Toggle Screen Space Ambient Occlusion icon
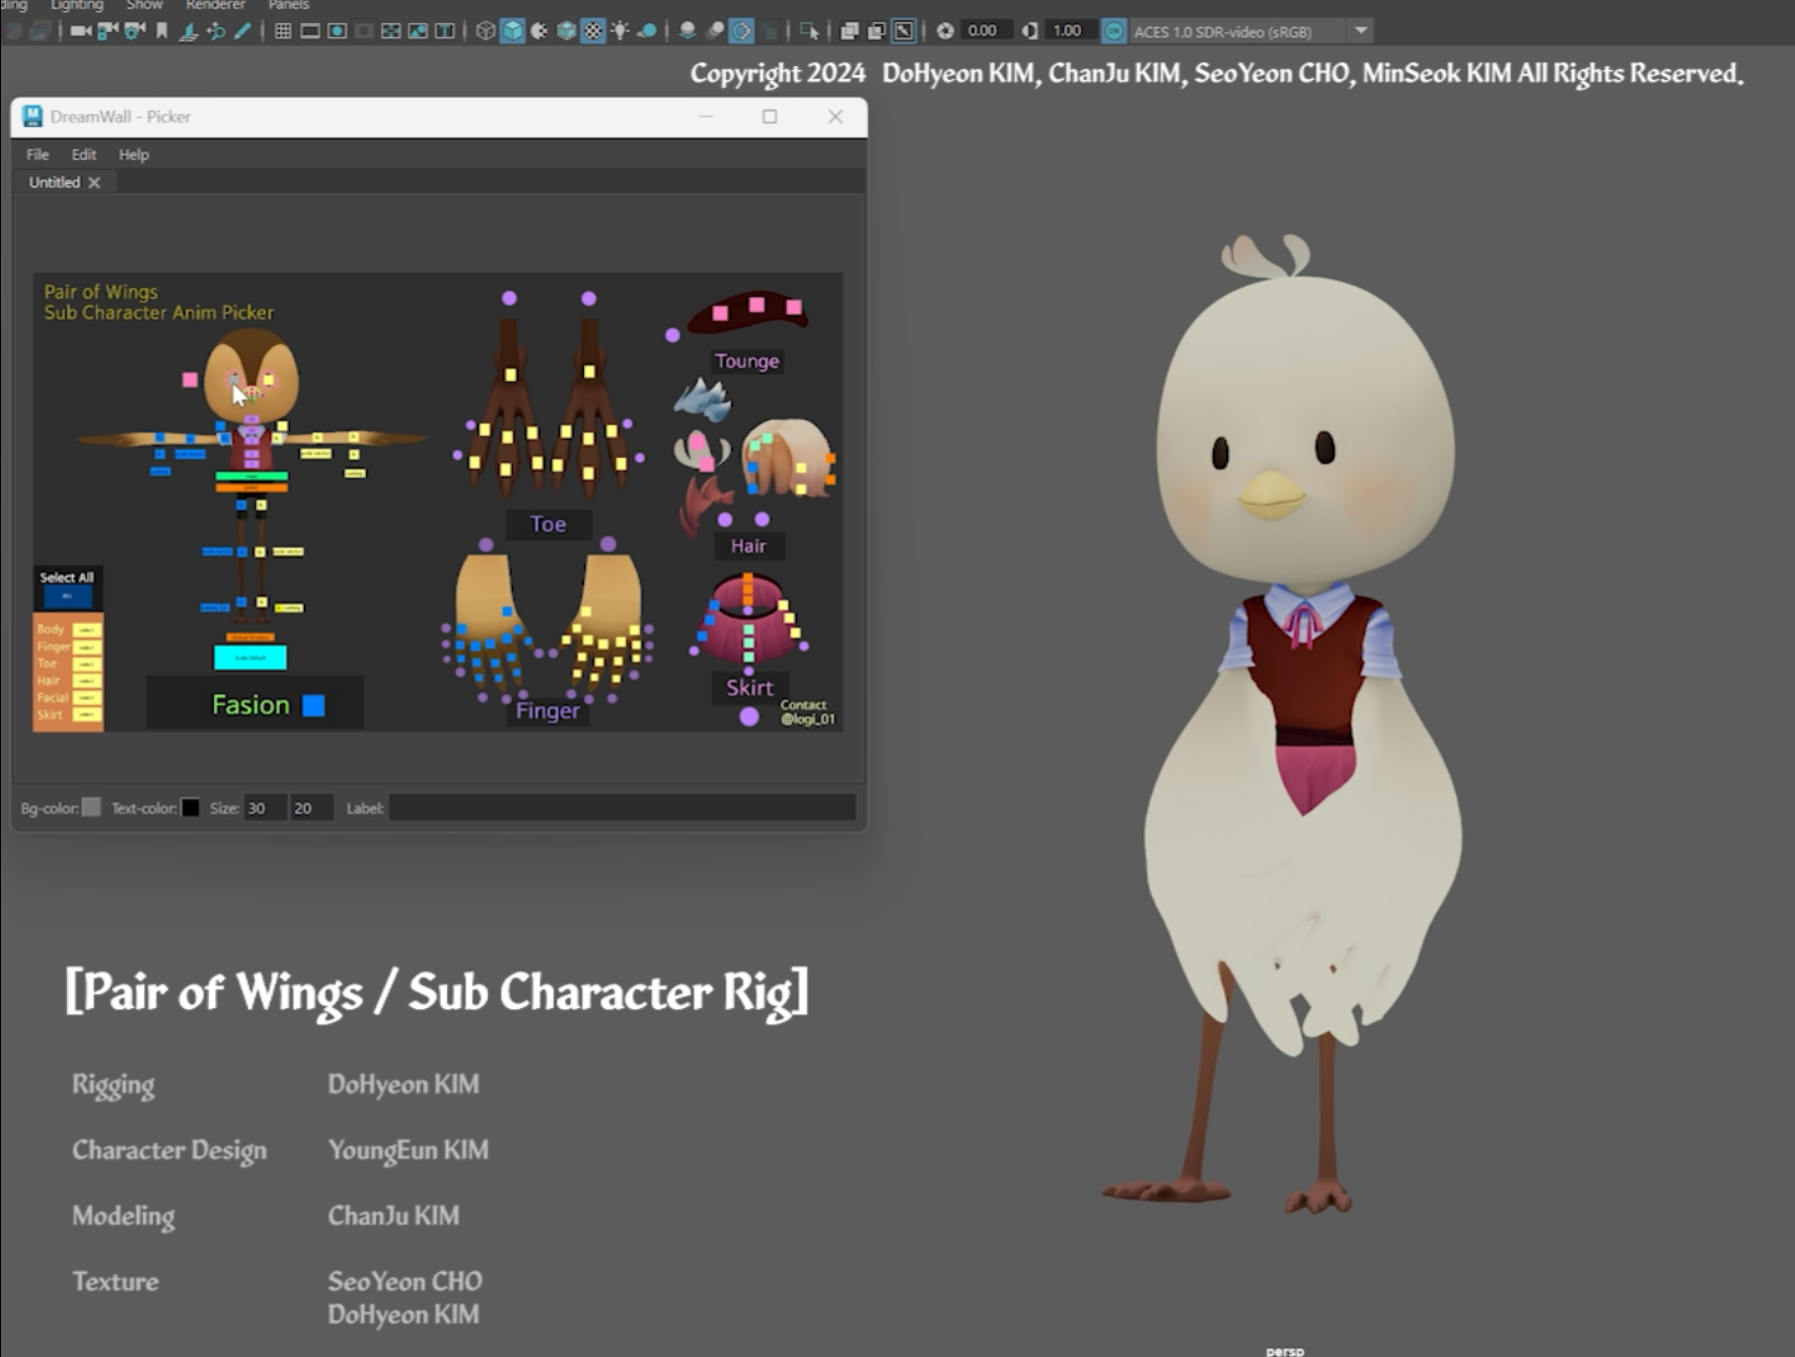 (687, 31)
